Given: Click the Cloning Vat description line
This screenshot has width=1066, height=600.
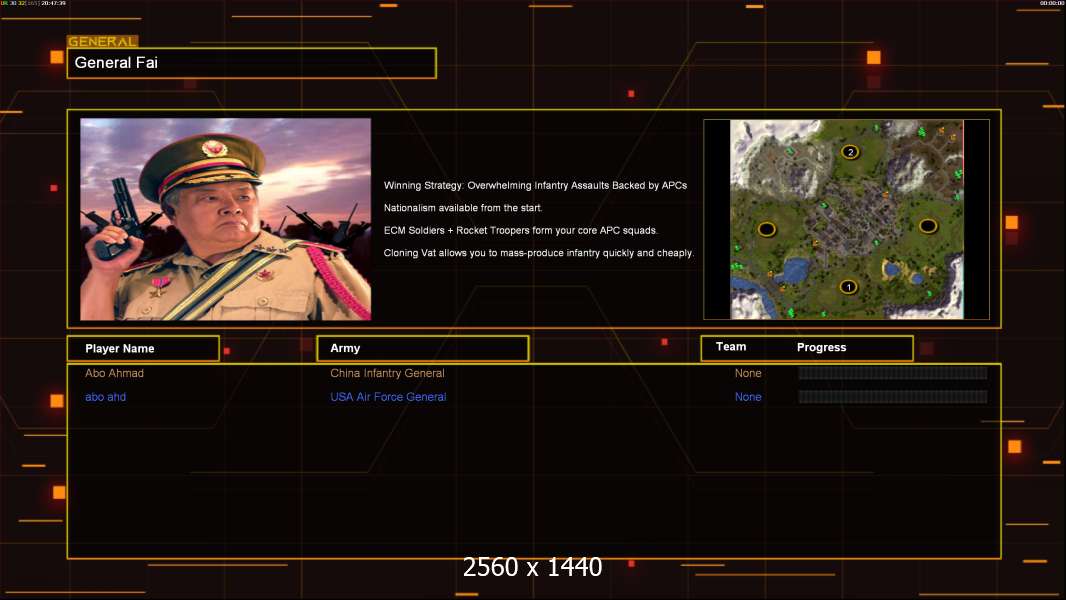Looking at the screenshot, I should 538,253.
